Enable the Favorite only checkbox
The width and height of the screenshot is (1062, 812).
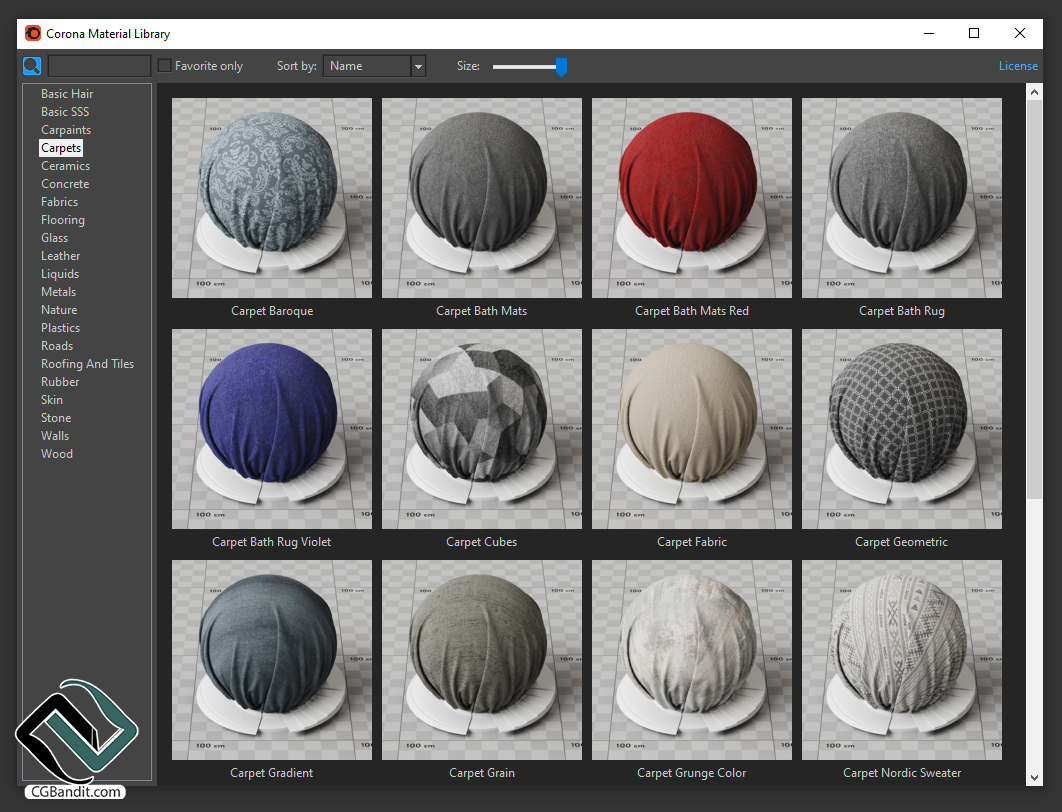coord(165,66)
